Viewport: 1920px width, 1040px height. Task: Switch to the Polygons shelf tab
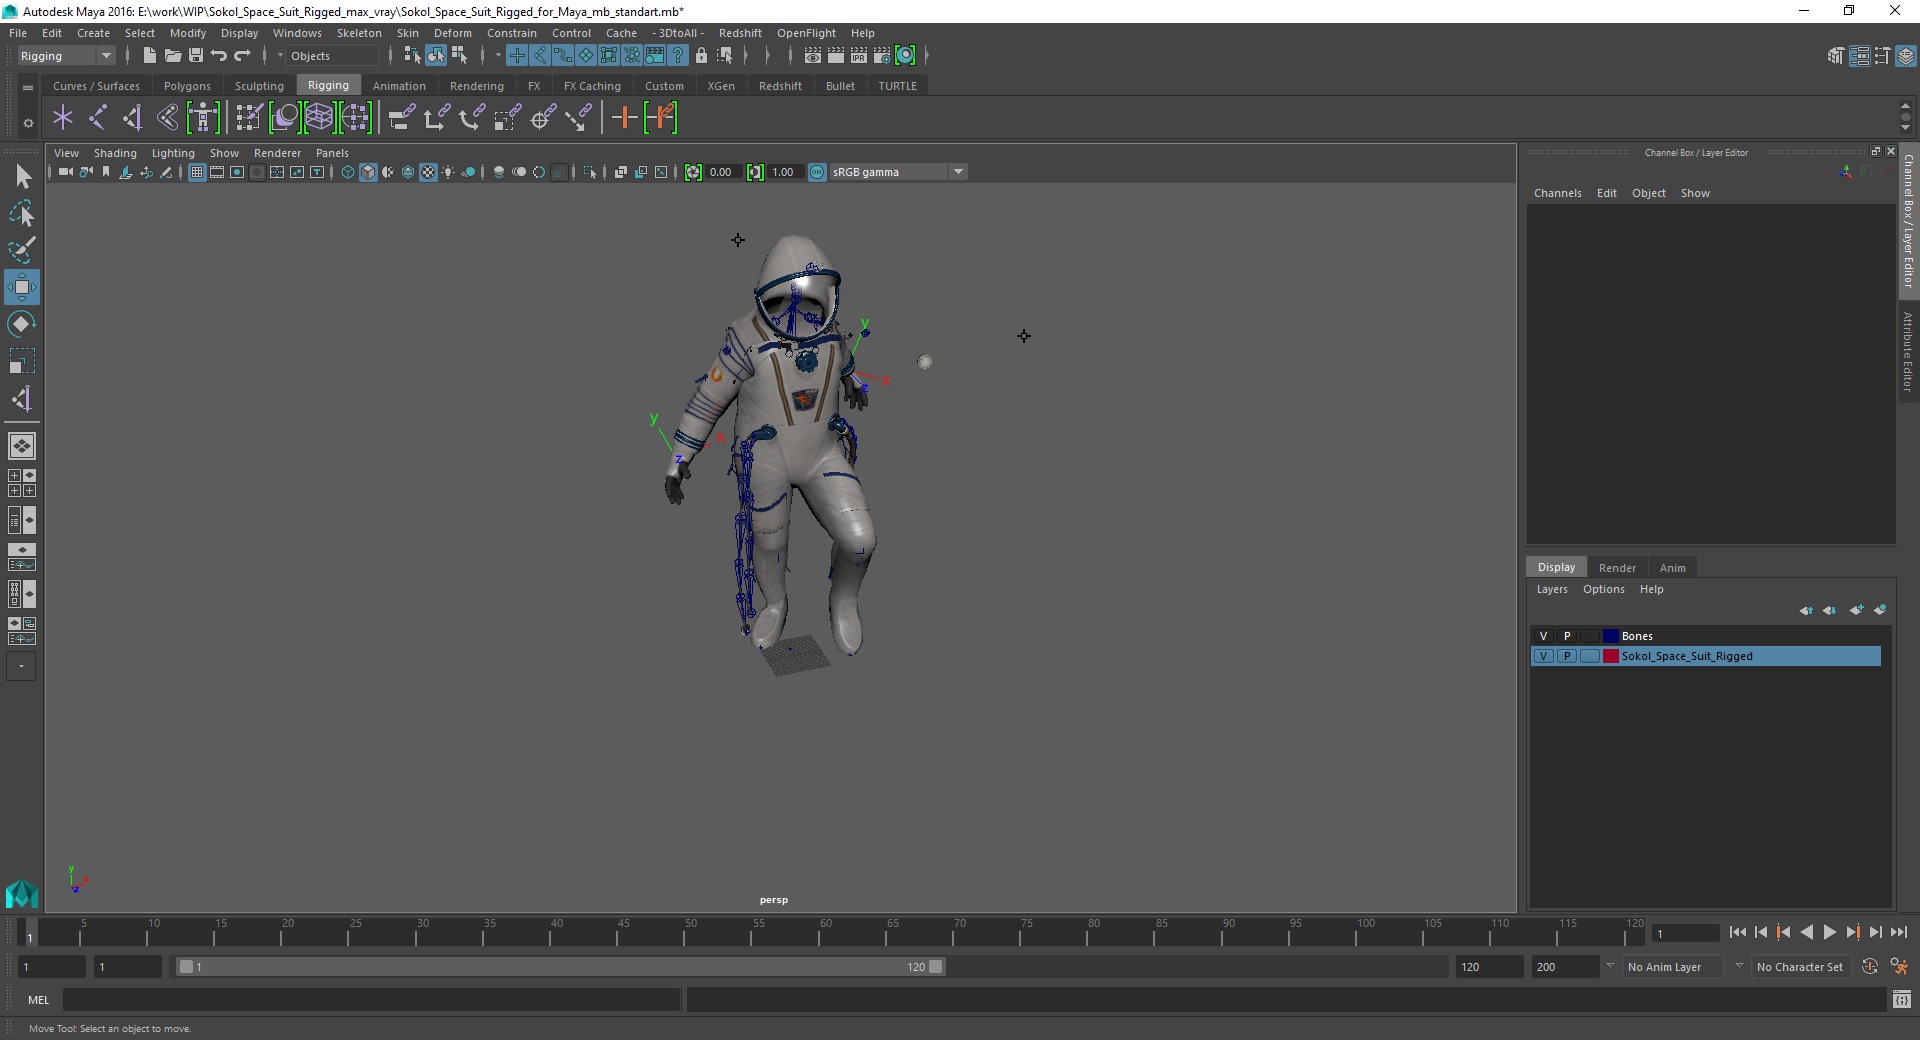coord(187,86)
